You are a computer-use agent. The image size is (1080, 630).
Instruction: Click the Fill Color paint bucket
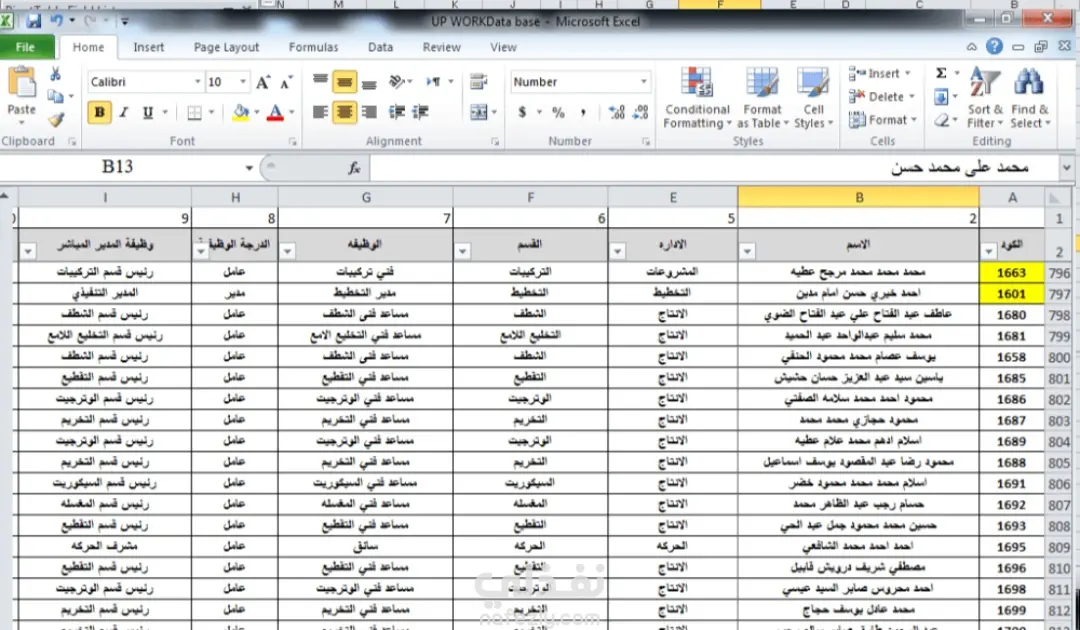click(x=240, y=112)
